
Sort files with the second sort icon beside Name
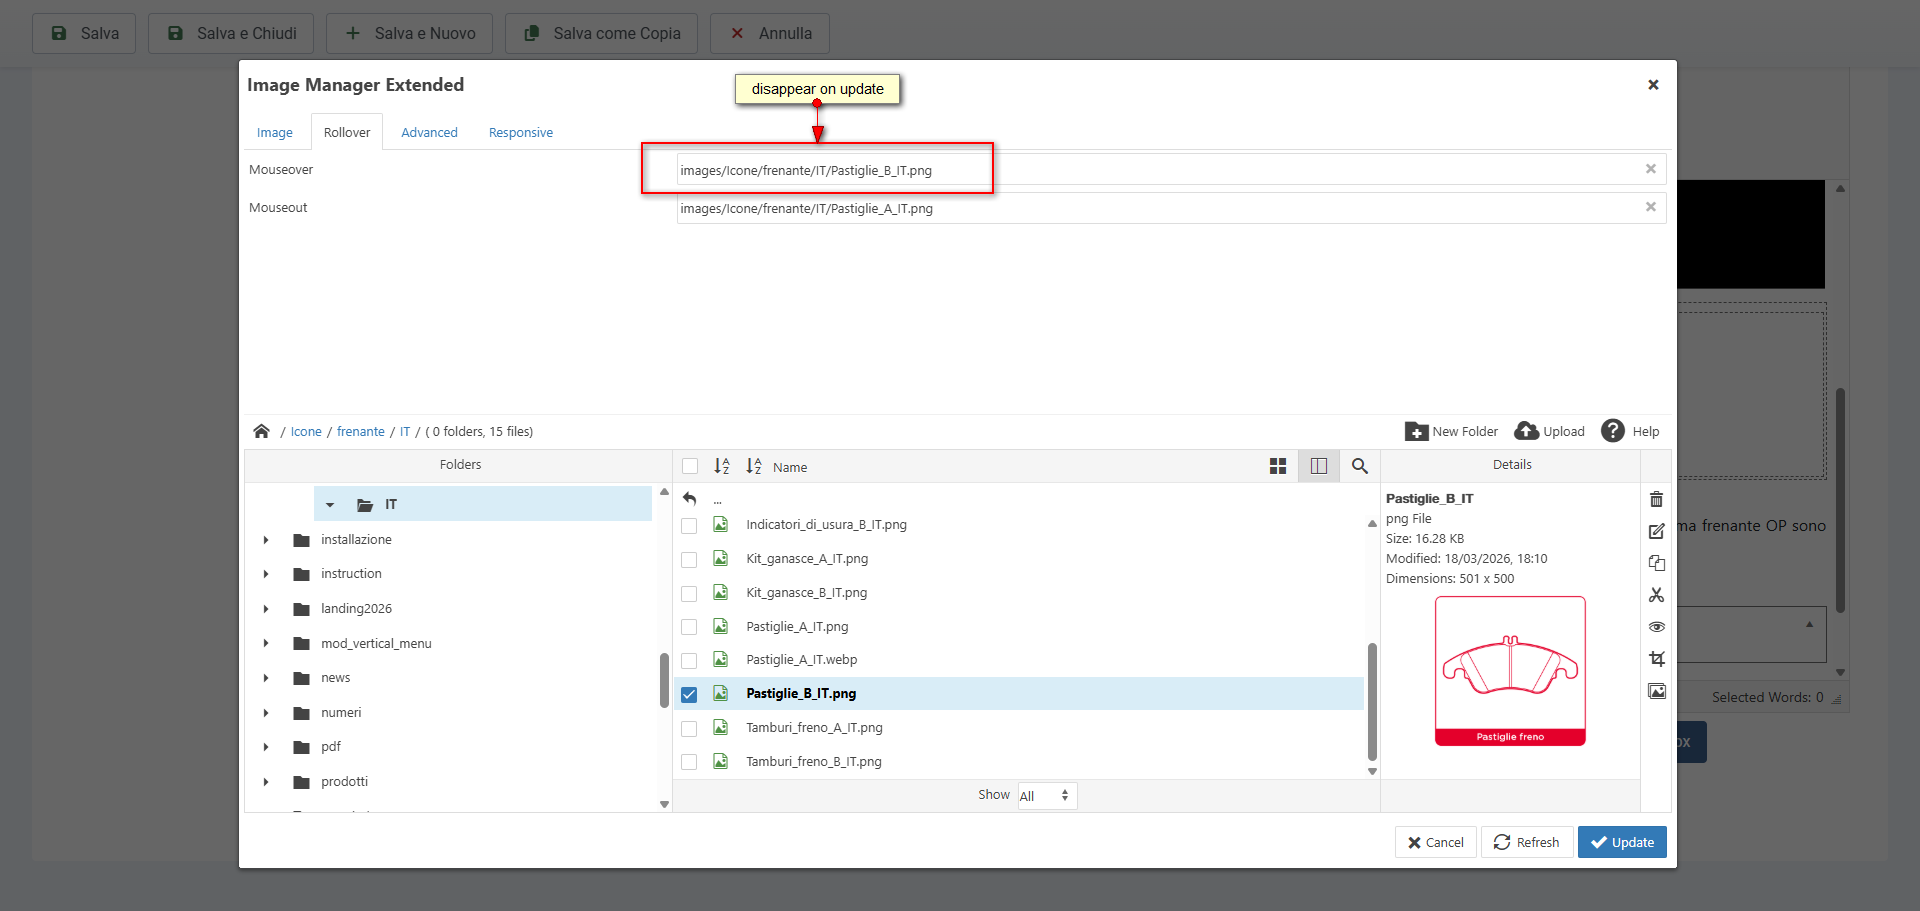tap(754, 466)
